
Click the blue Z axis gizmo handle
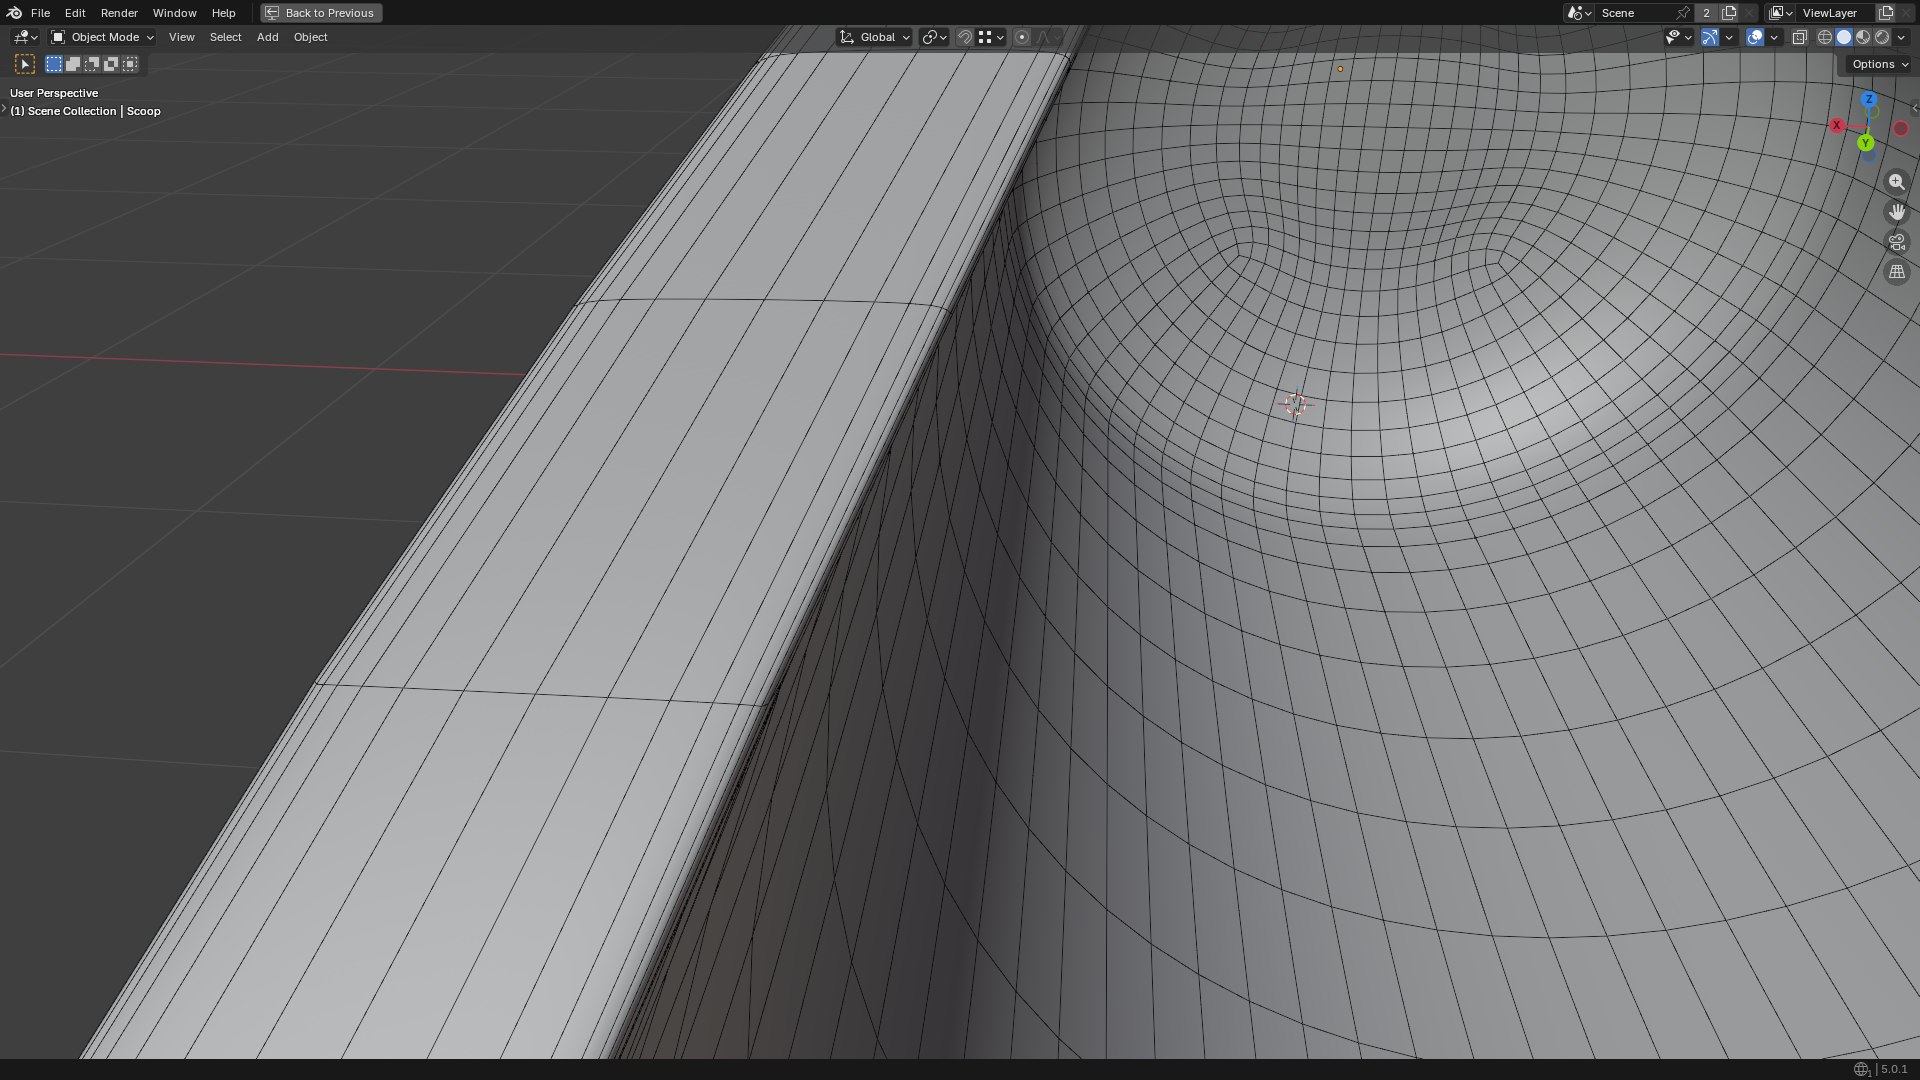[1869, 99]
